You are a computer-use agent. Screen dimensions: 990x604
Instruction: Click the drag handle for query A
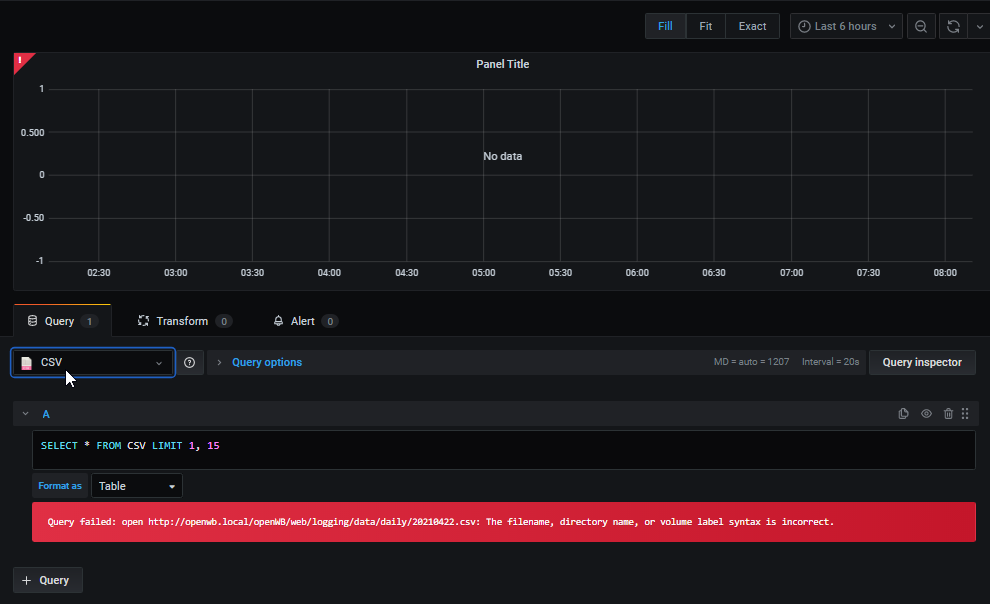965,414
